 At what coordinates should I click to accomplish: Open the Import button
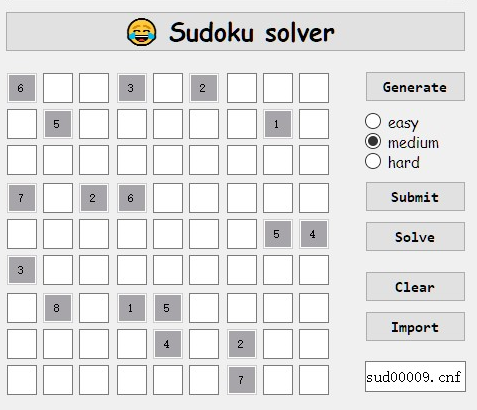click(415, 327)
